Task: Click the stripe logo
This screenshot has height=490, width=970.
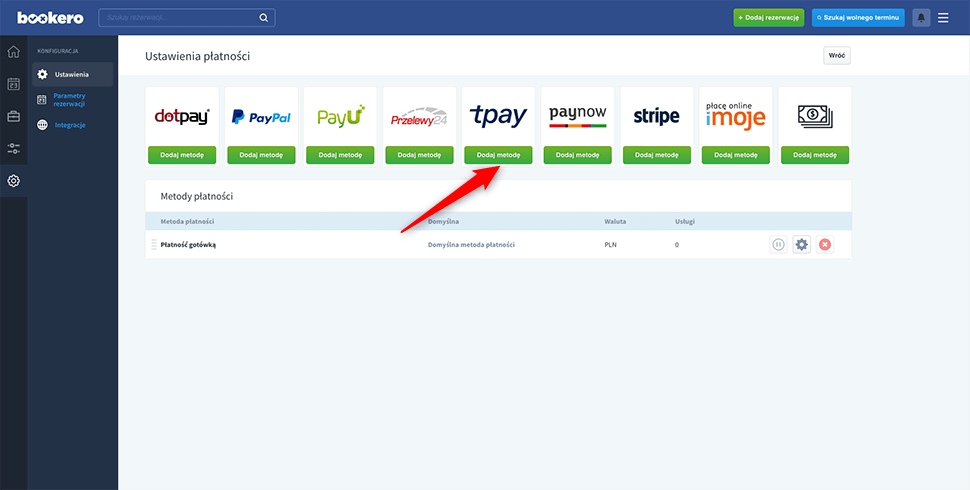Action: [656, 116]
